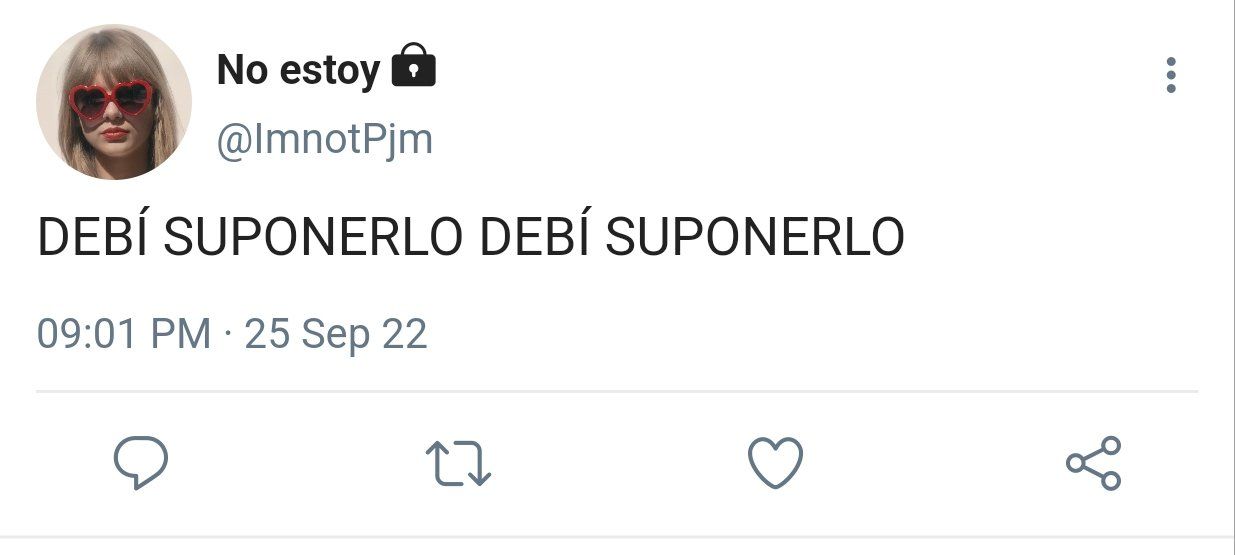Click the 25 Sep 22 date
This screenshot has height=555, width=1235.
336,333
